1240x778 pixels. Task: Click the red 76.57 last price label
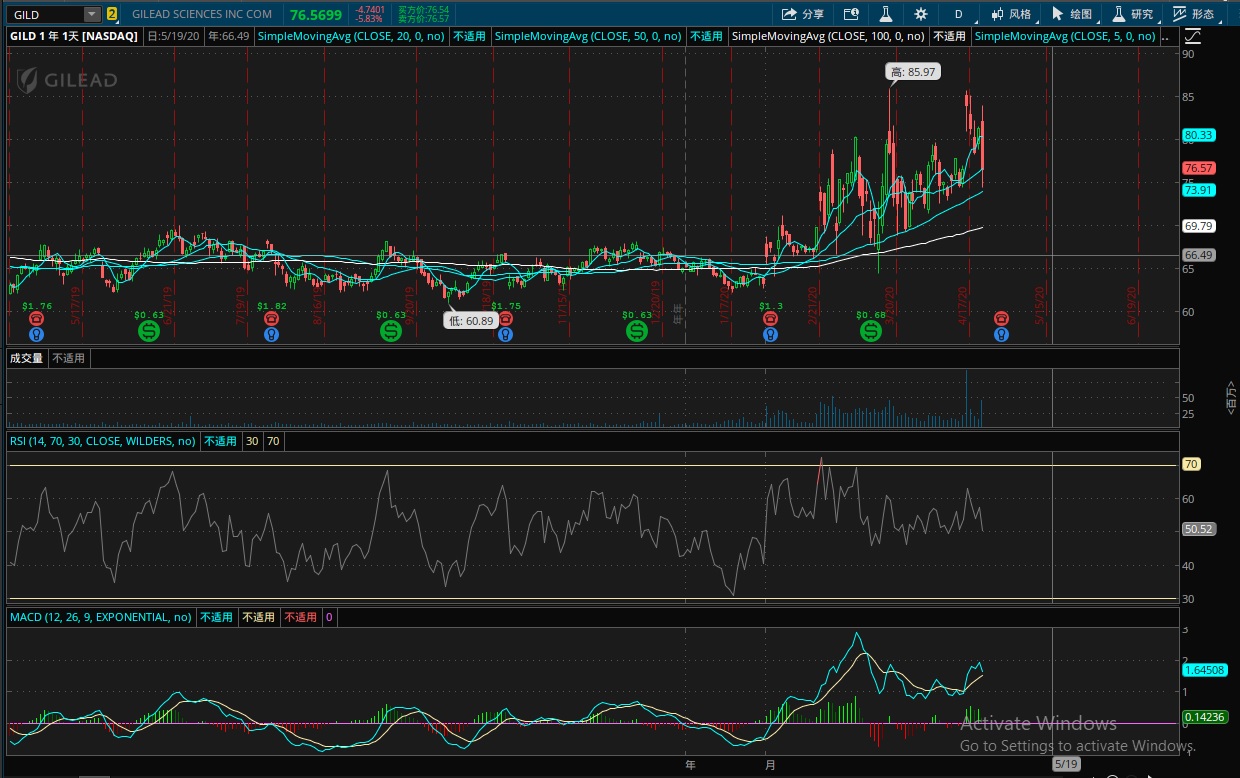(1198, 168)
